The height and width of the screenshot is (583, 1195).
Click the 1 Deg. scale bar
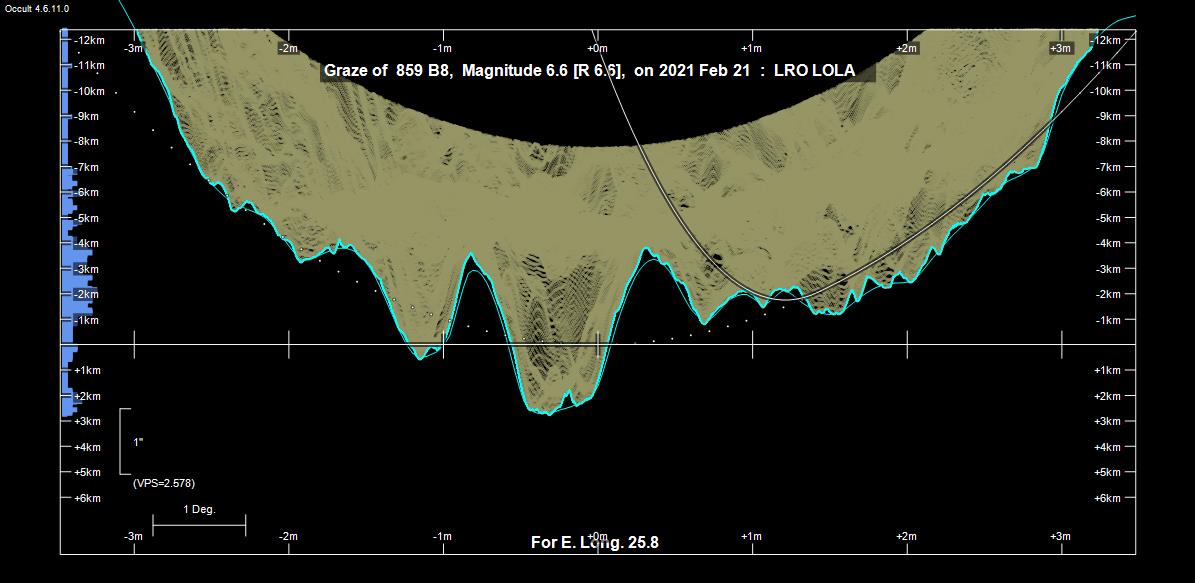(x=199, y=523)
